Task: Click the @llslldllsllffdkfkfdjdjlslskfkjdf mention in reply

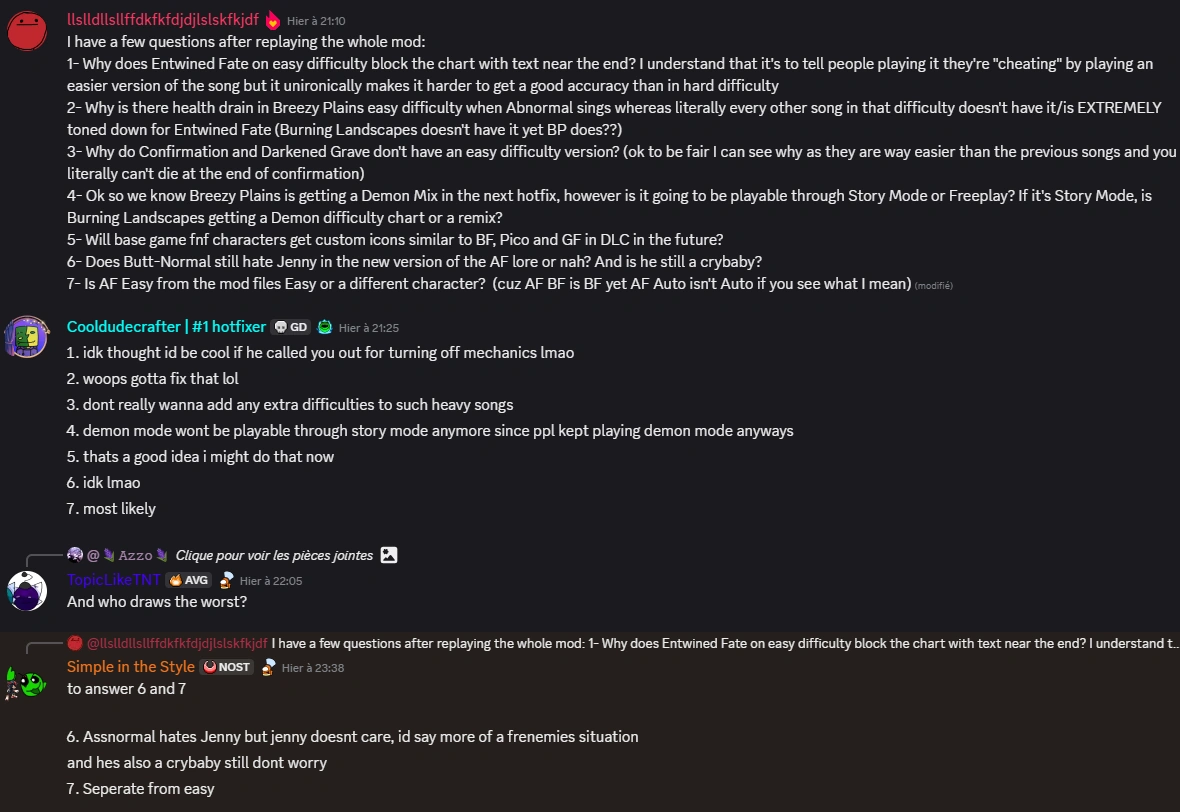Action: [x=177, y=642]
